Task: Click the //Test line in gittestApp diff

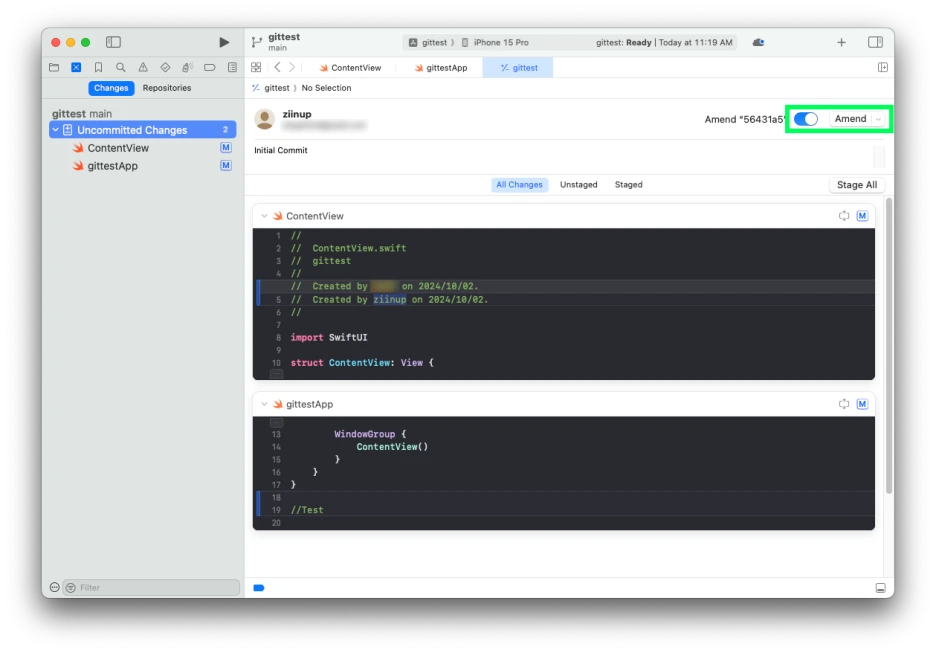Action: coord(307,510)
